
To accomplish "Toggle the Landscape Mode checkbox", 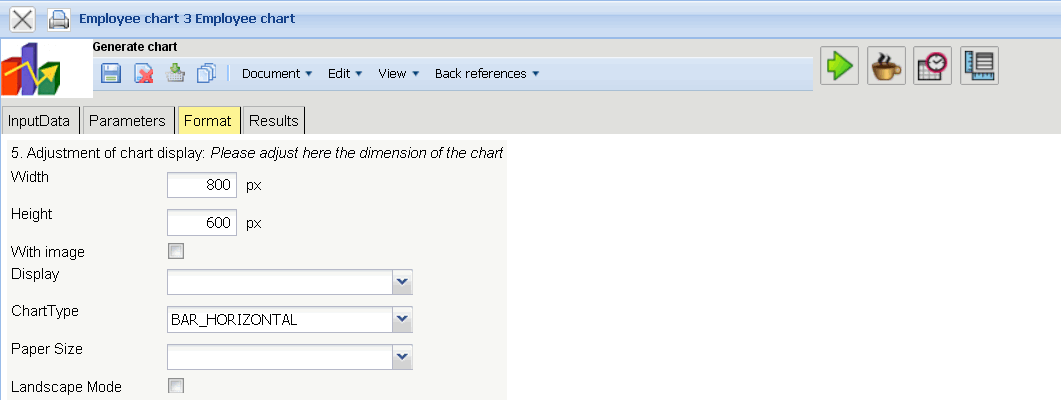I will [x=176, y=386].
